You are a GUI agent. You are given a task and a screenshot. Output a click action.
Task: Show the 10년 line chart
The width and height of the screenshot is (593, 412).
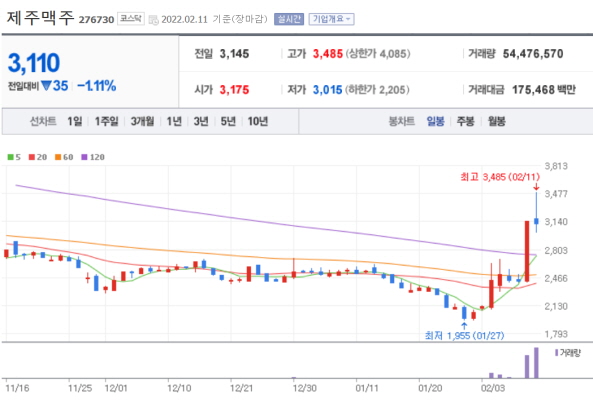point(258,121)
